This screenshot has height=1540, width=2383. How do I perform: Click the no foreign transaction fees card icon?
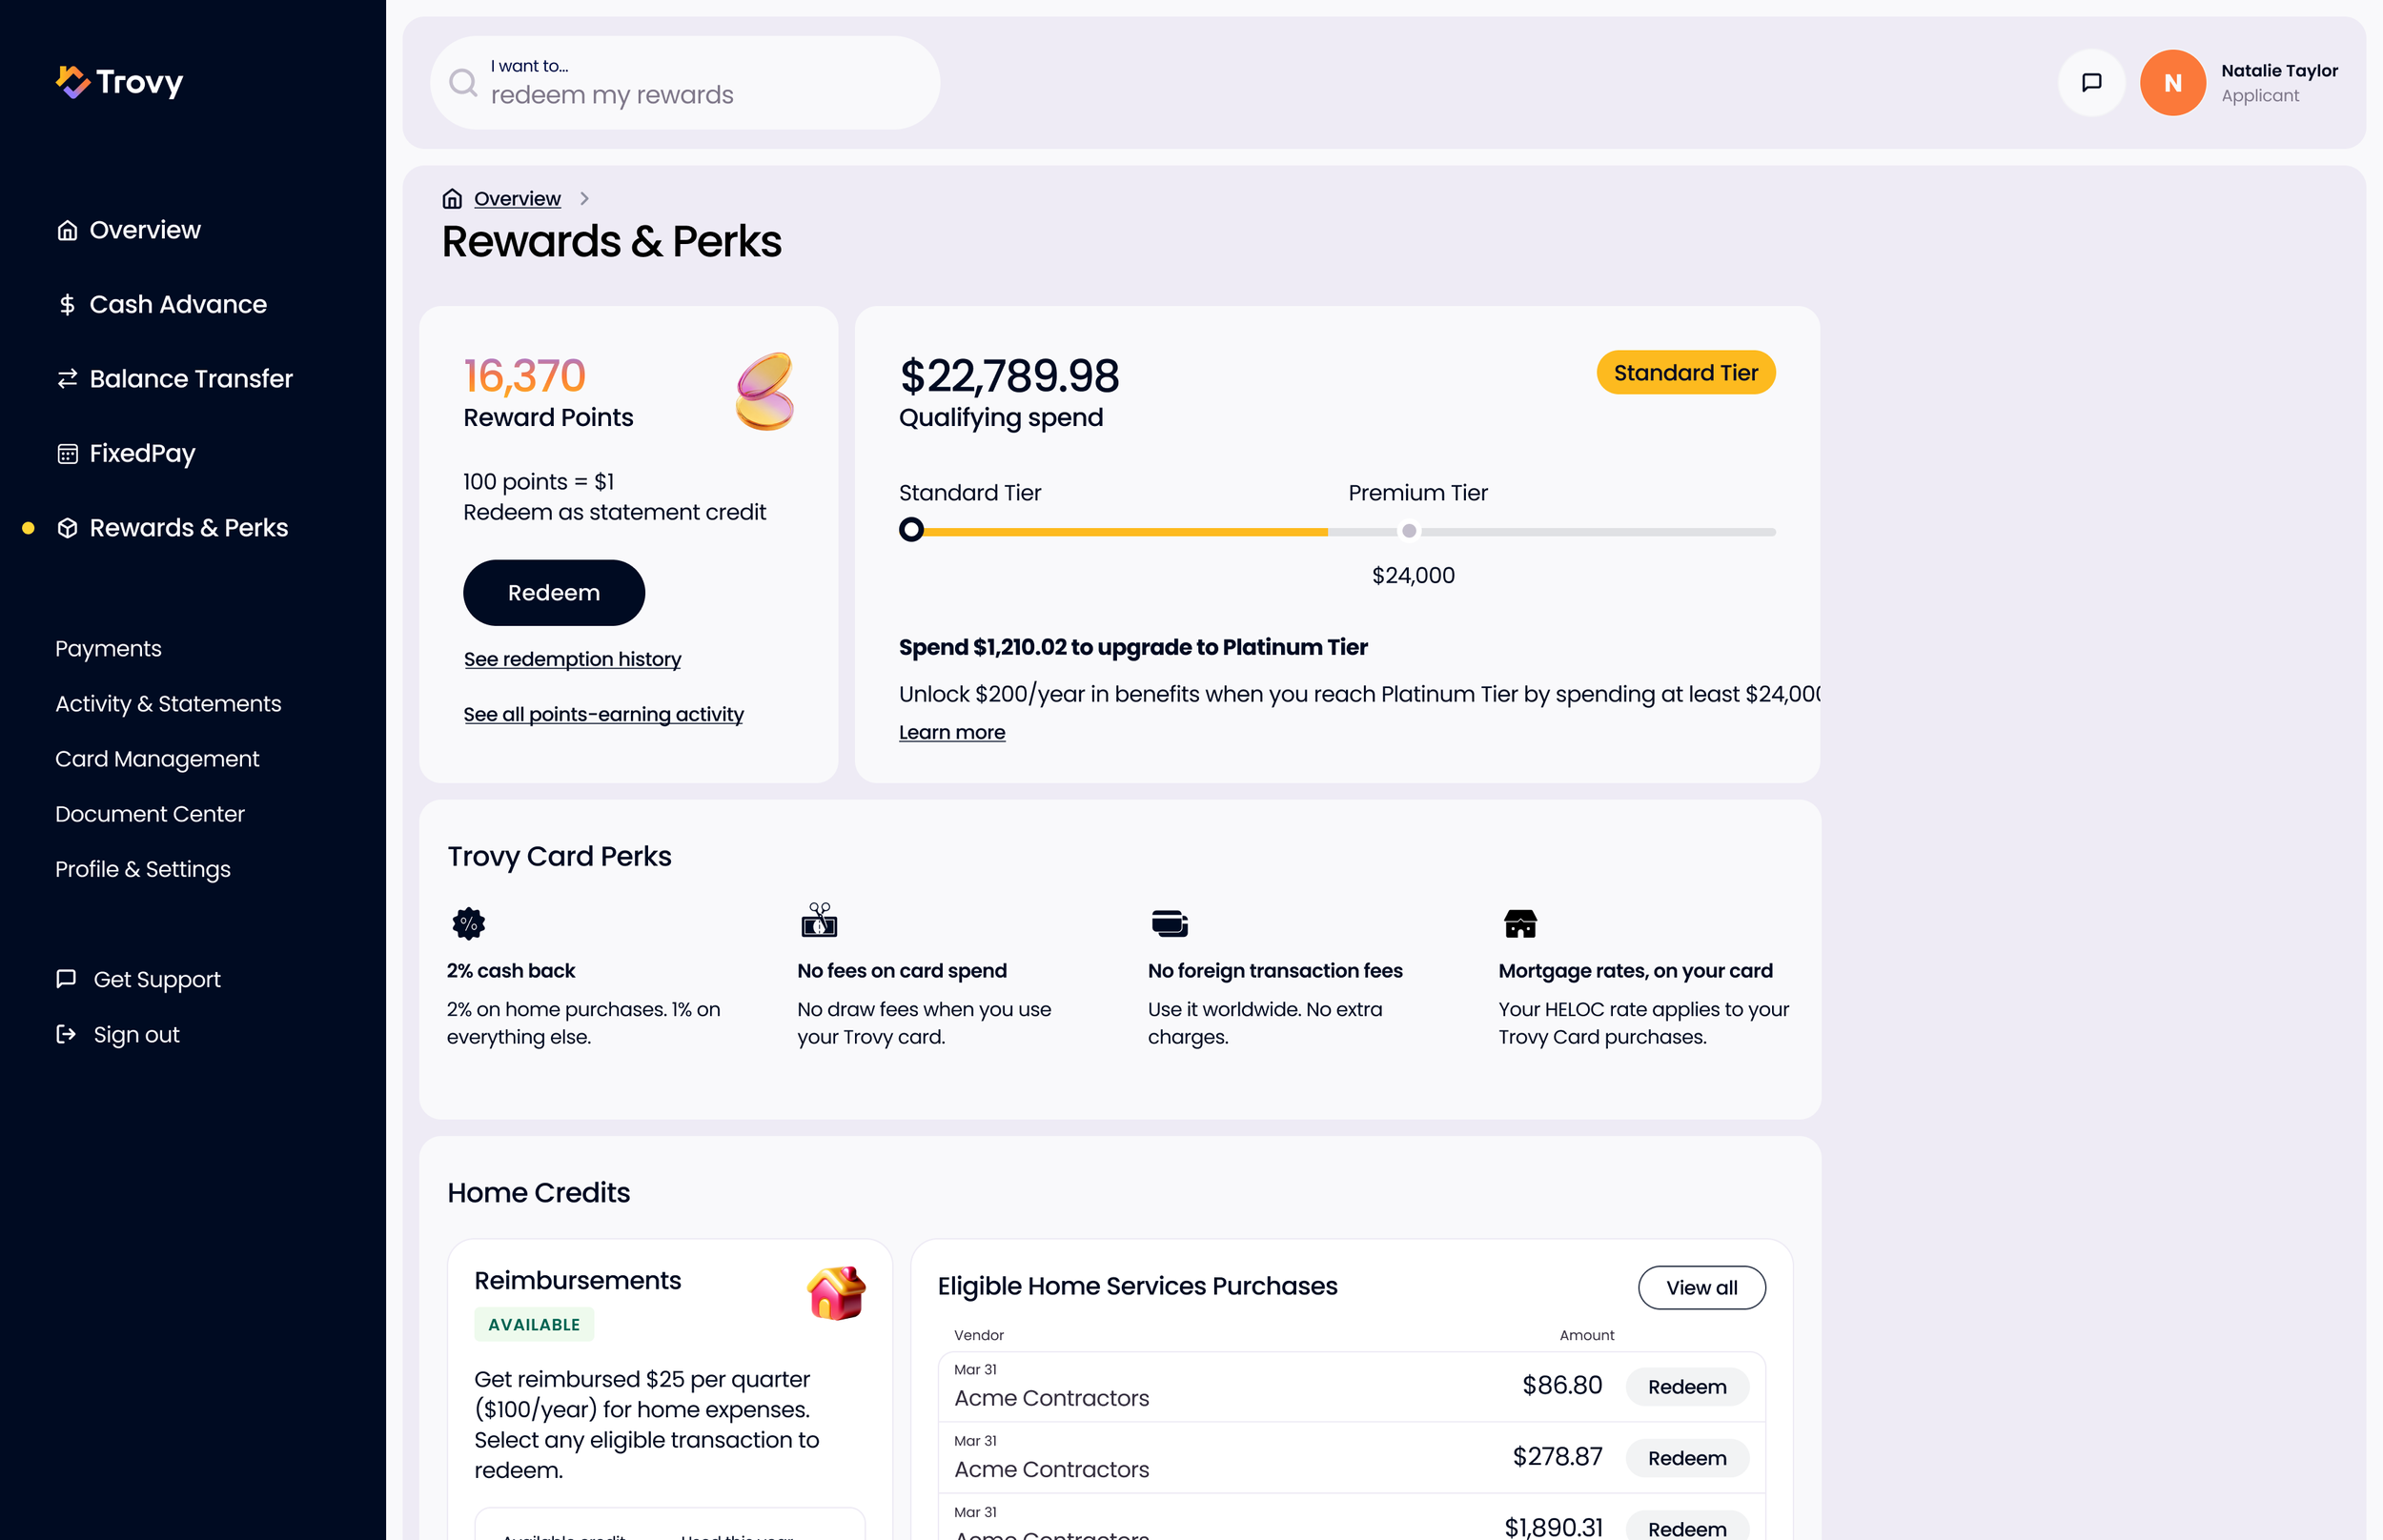pyautogui.click(x=1169, y=922)
